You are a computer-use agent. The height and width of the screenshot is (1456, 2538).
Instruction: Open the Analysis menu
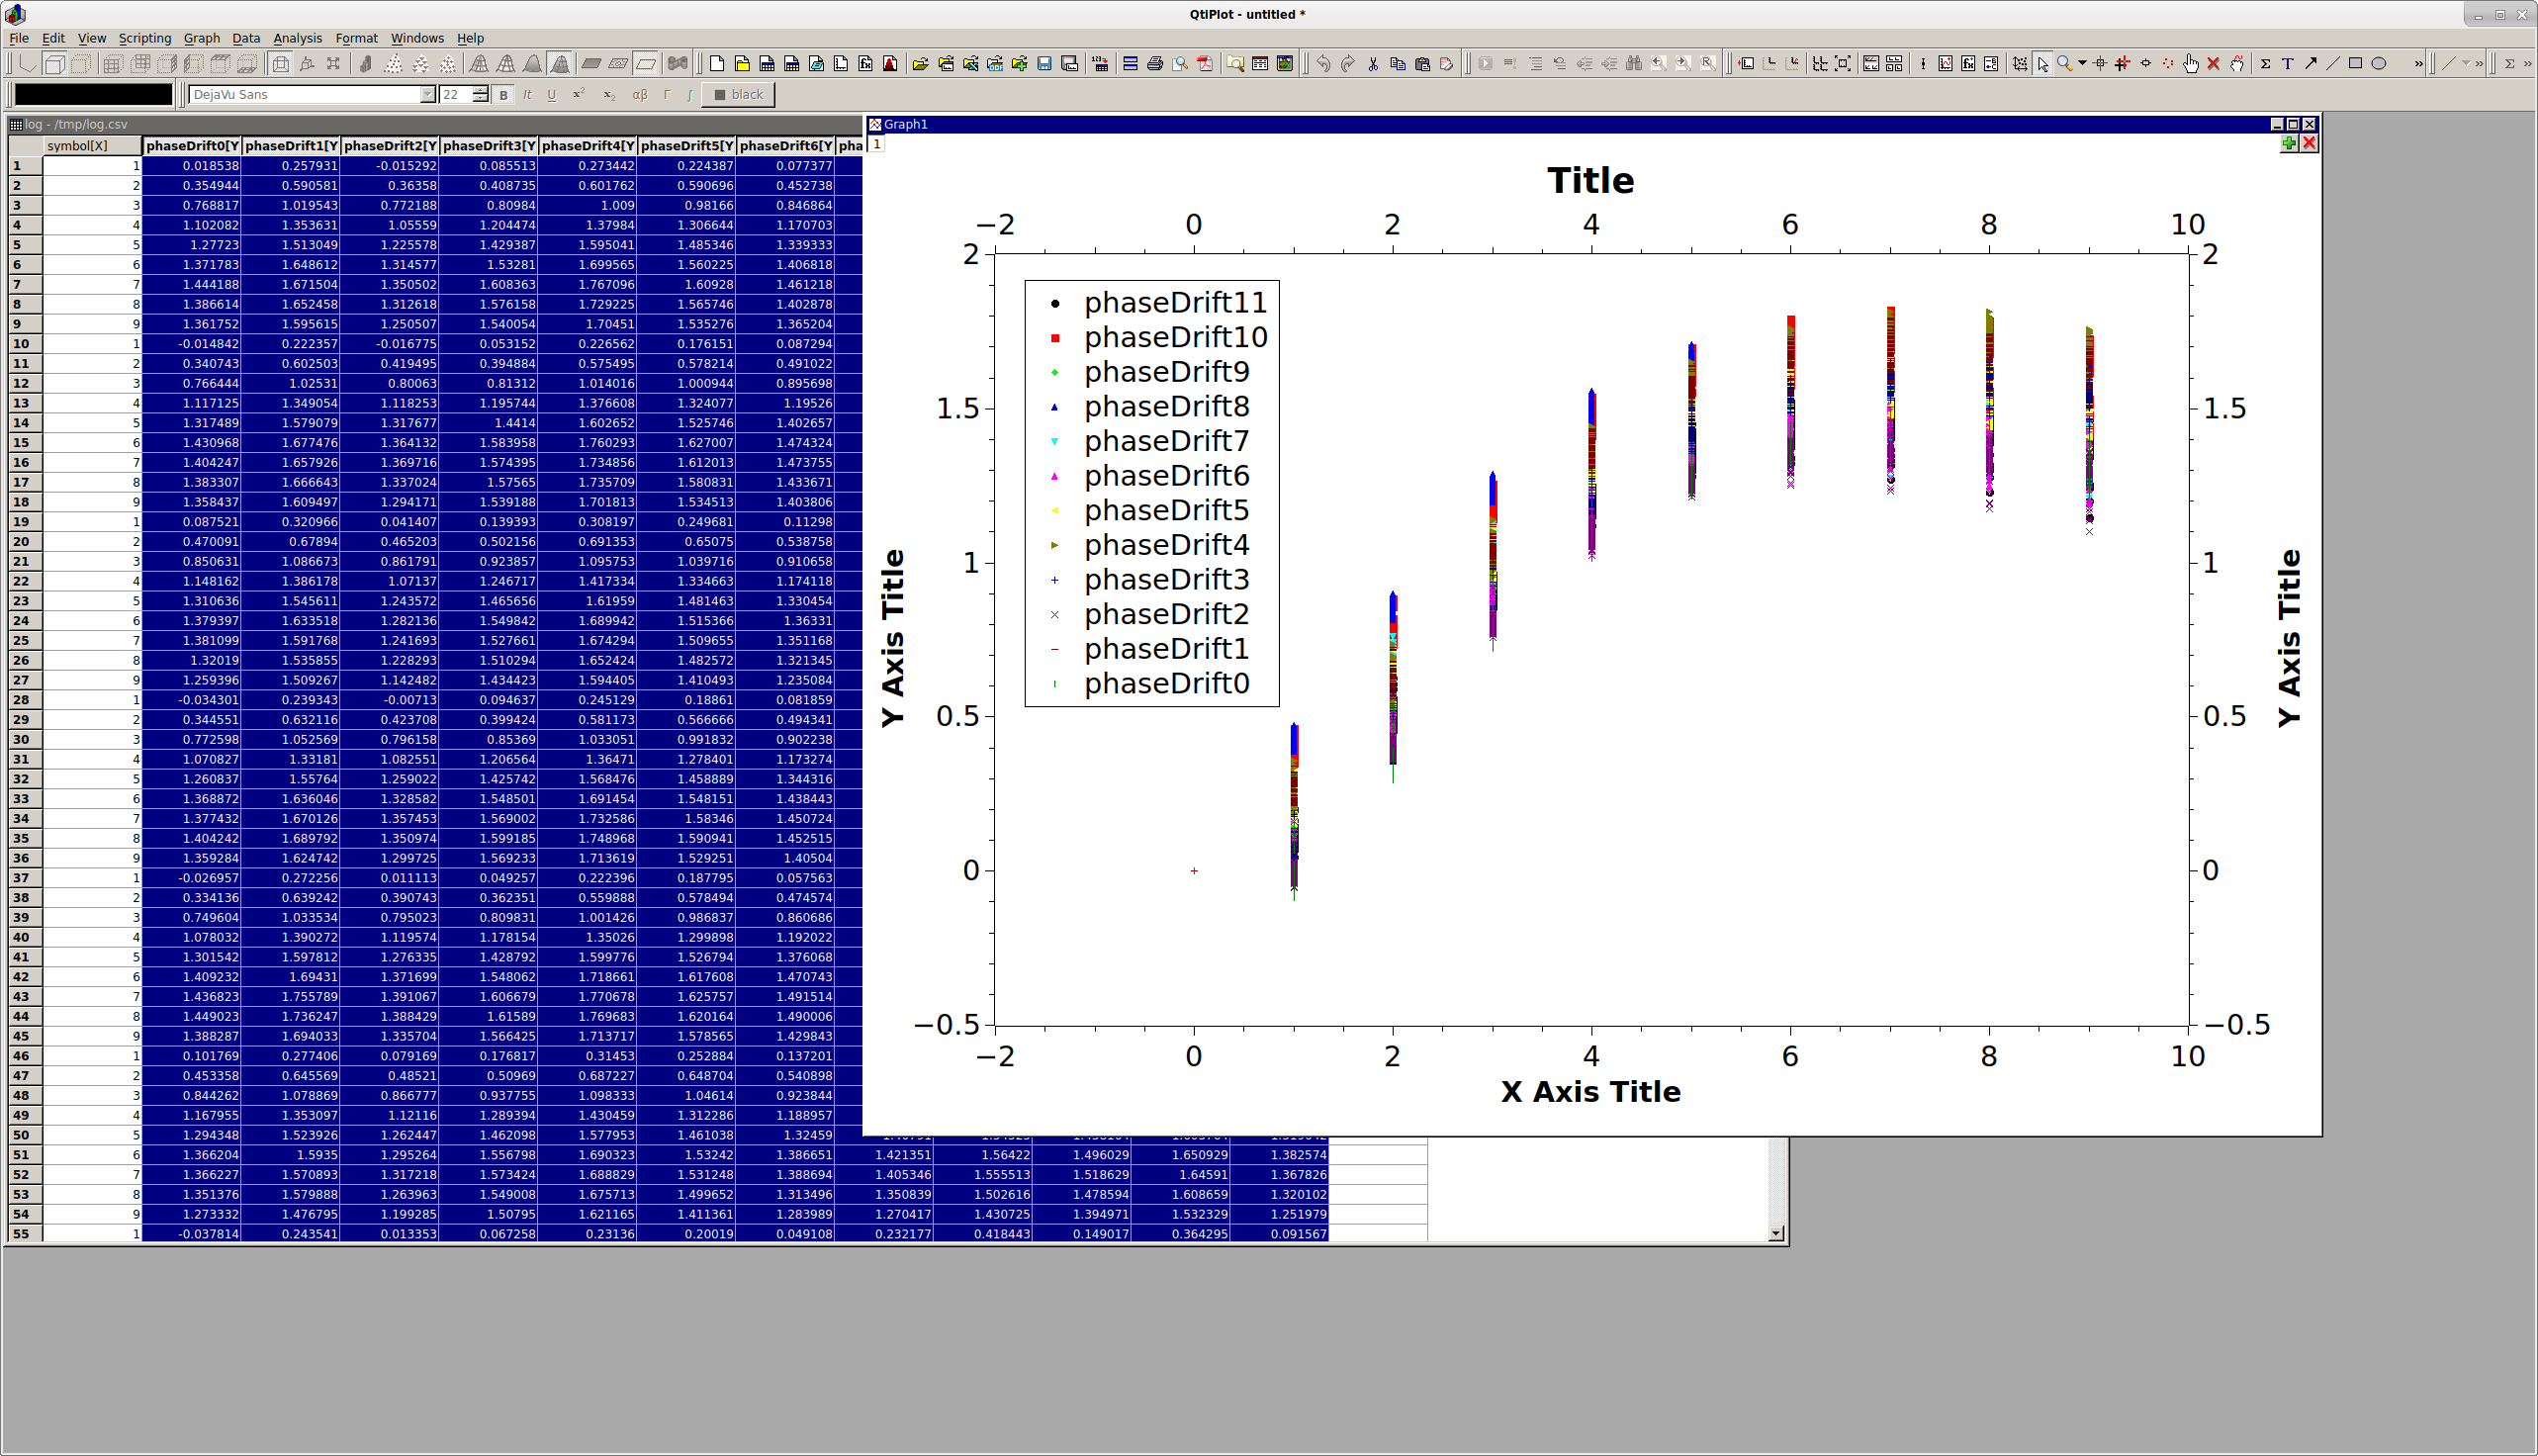[297, 38]
